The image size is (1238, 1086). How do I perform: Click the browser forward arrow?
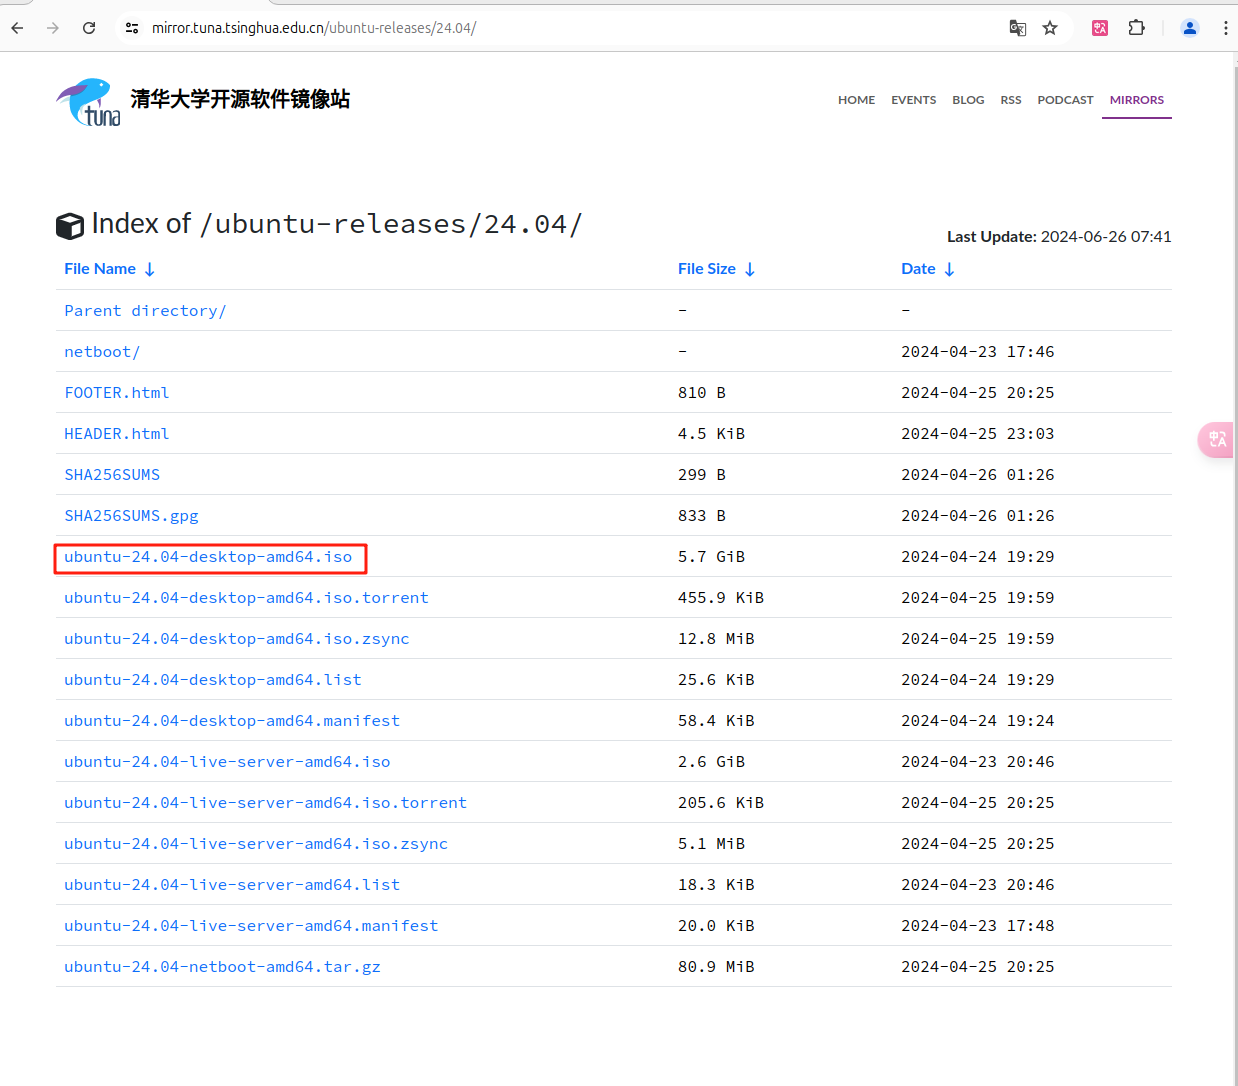click(53, 28)
